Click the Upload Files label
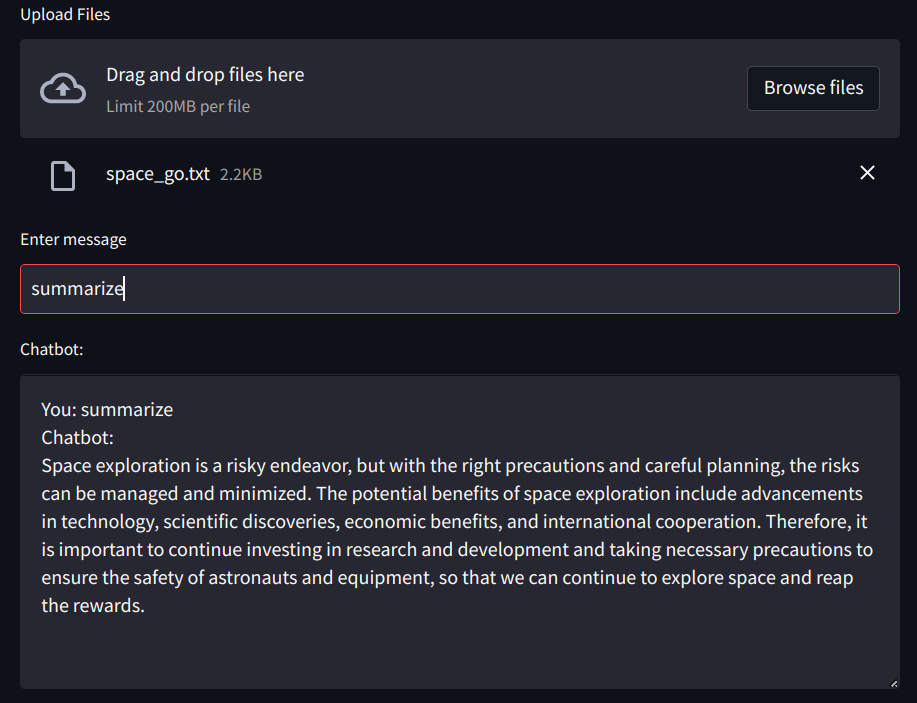Image resolution: width=917 pixels, height=703 pixels. 65,14
